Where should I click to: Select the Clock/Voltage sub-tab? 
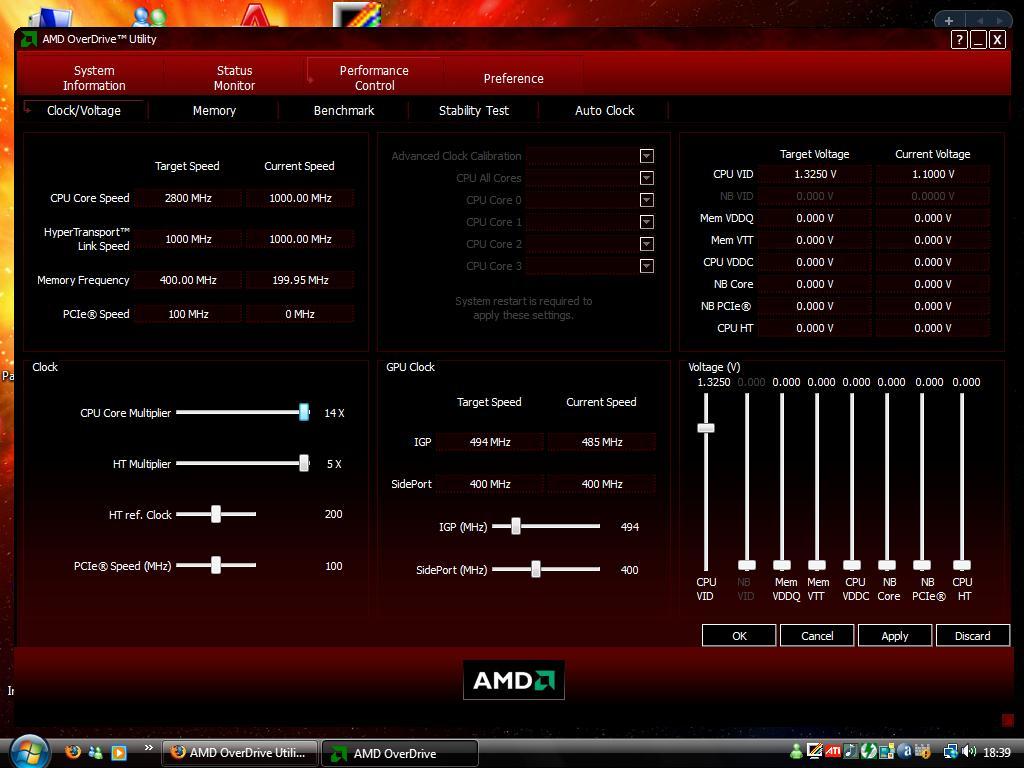point(84,110)
